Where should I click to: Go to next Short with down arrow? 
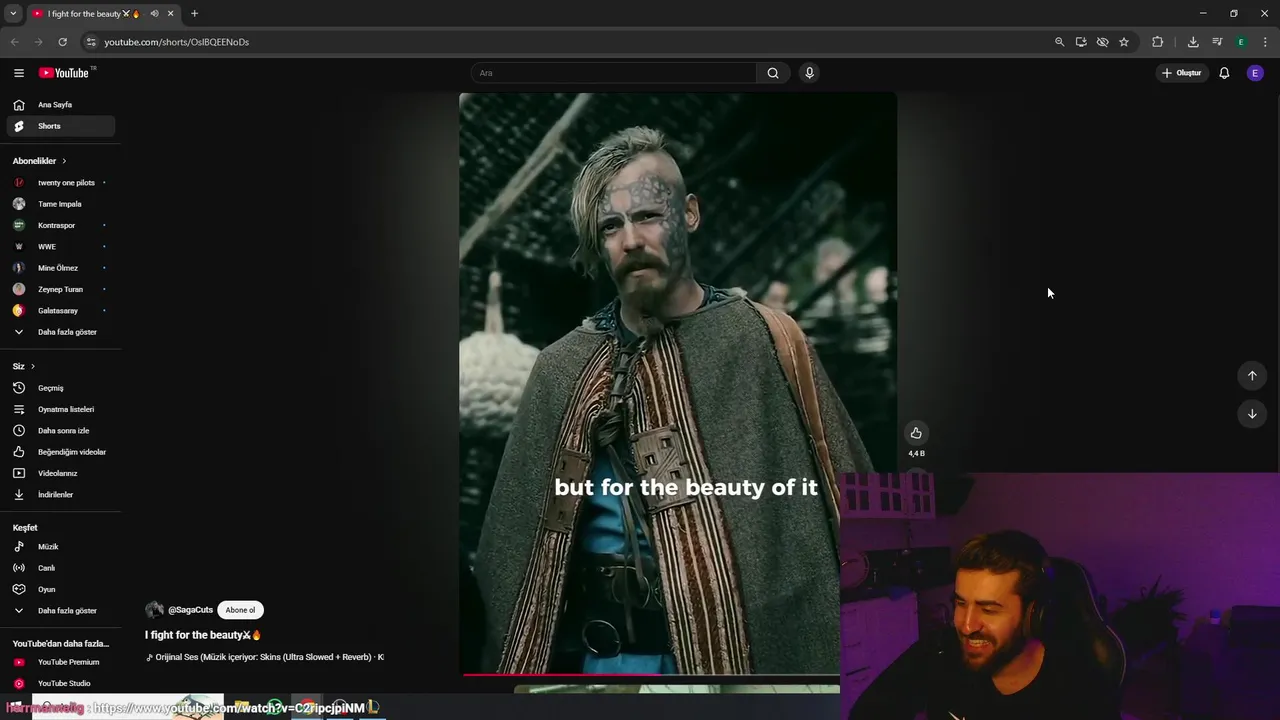(1252, 414)
